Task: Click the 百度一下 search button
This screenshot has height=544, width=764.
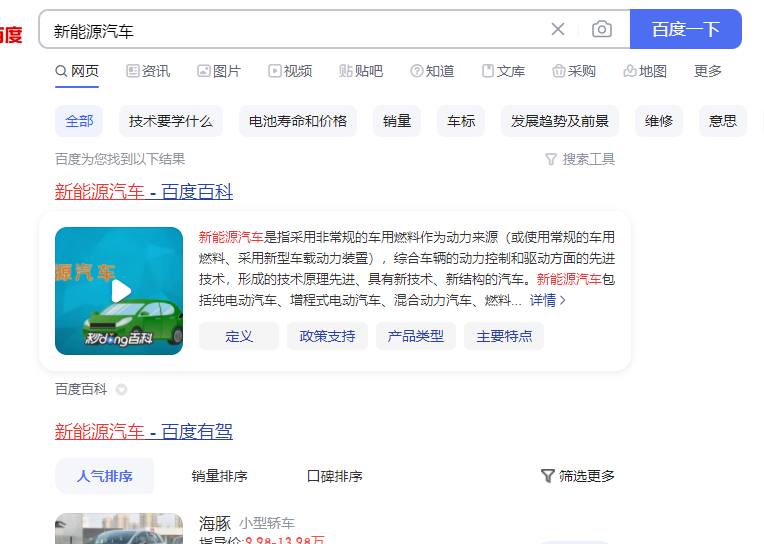Action: coord(686,29)
